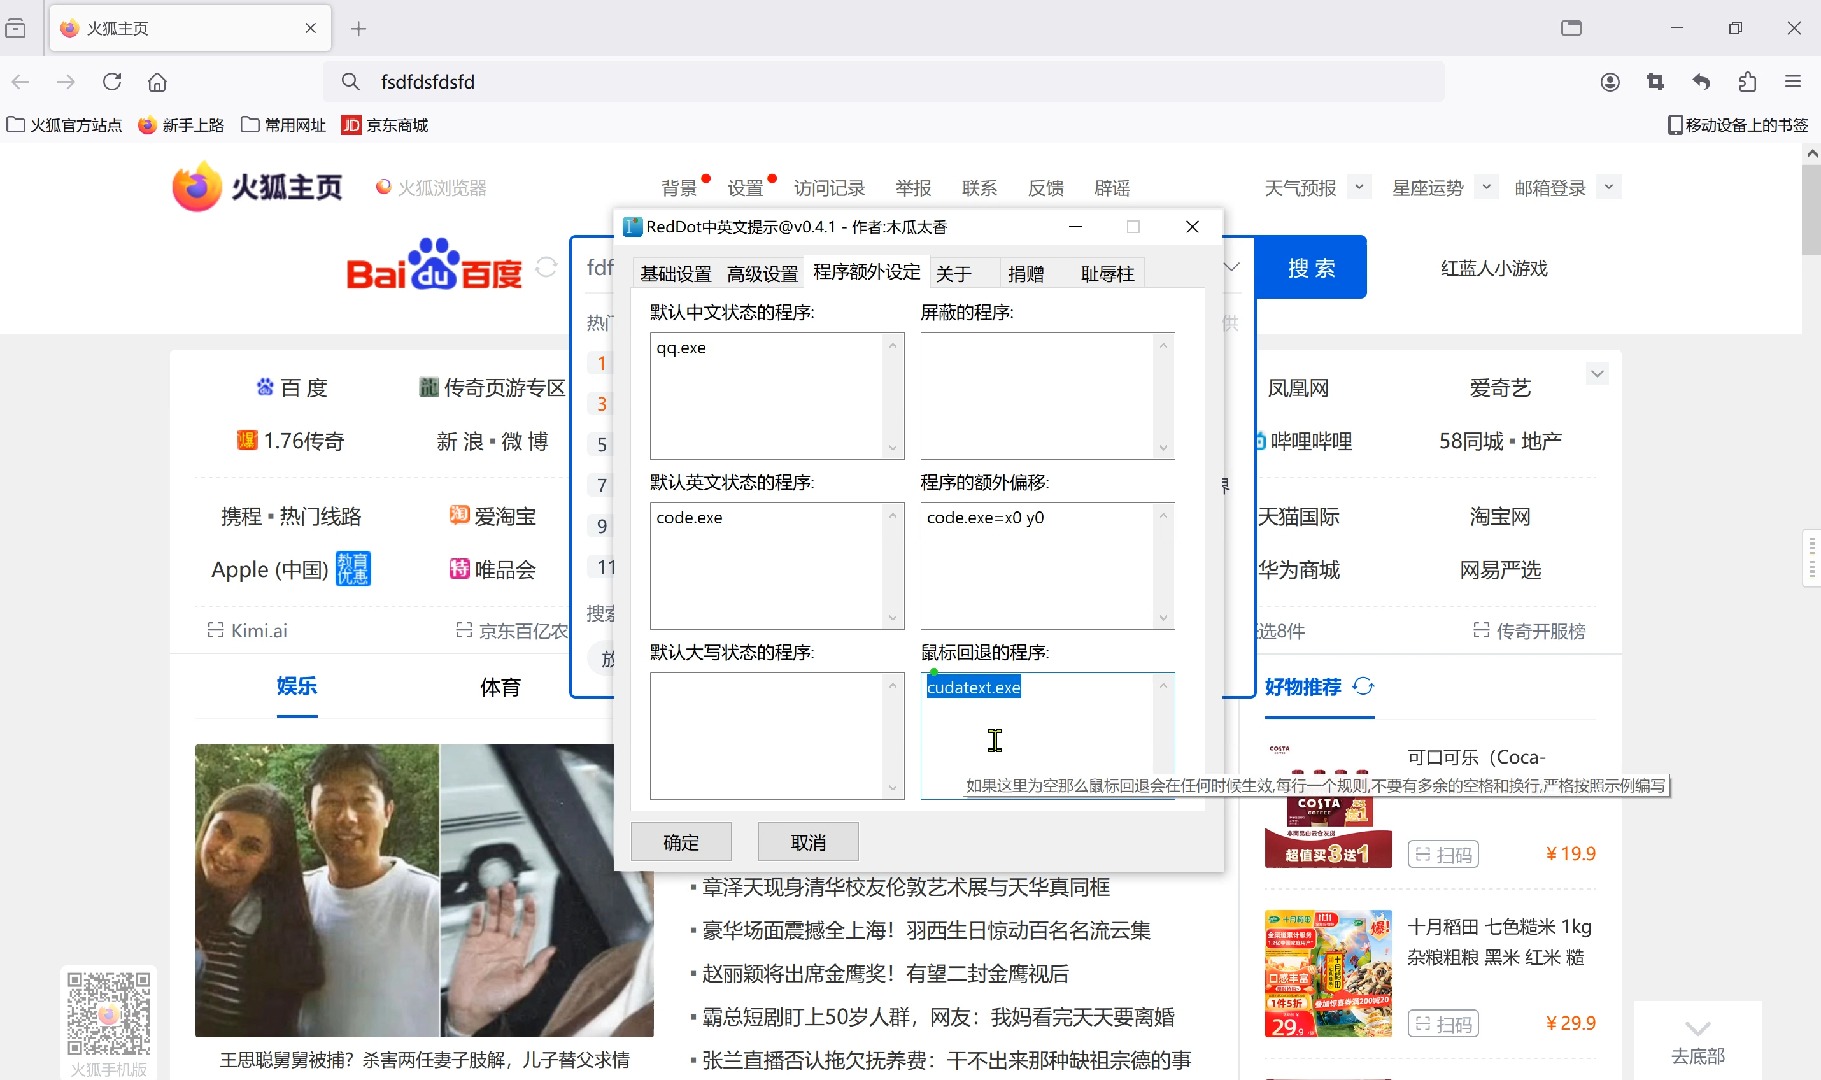1821x1080 pixels.
Task: Open the 京东商城 bookmark
Action: tap(385, 125)
